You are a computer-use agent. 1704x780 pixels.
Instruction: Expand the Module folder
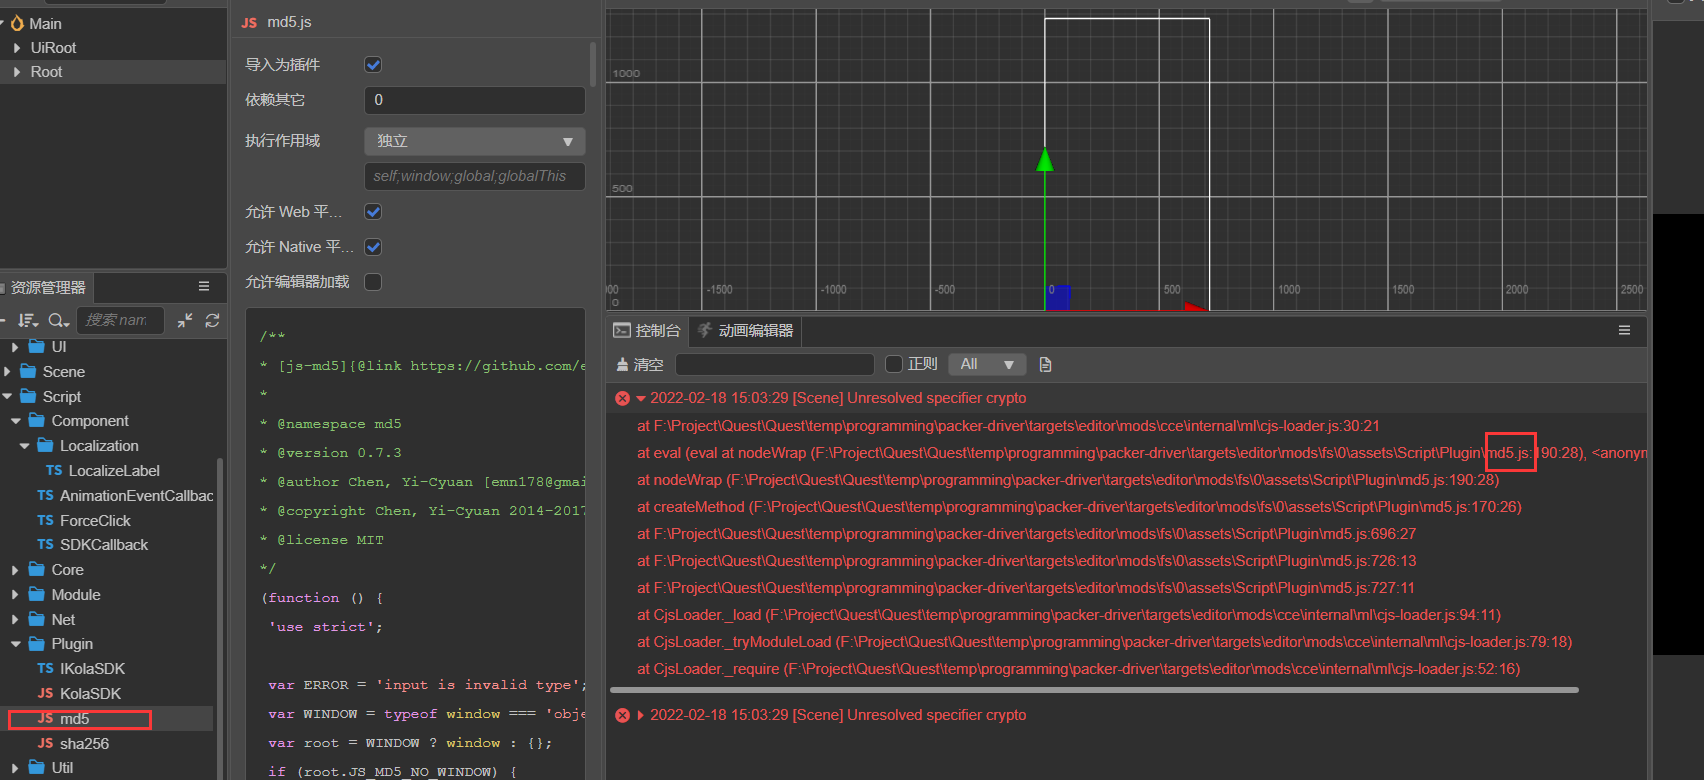(x=16, y=594)
